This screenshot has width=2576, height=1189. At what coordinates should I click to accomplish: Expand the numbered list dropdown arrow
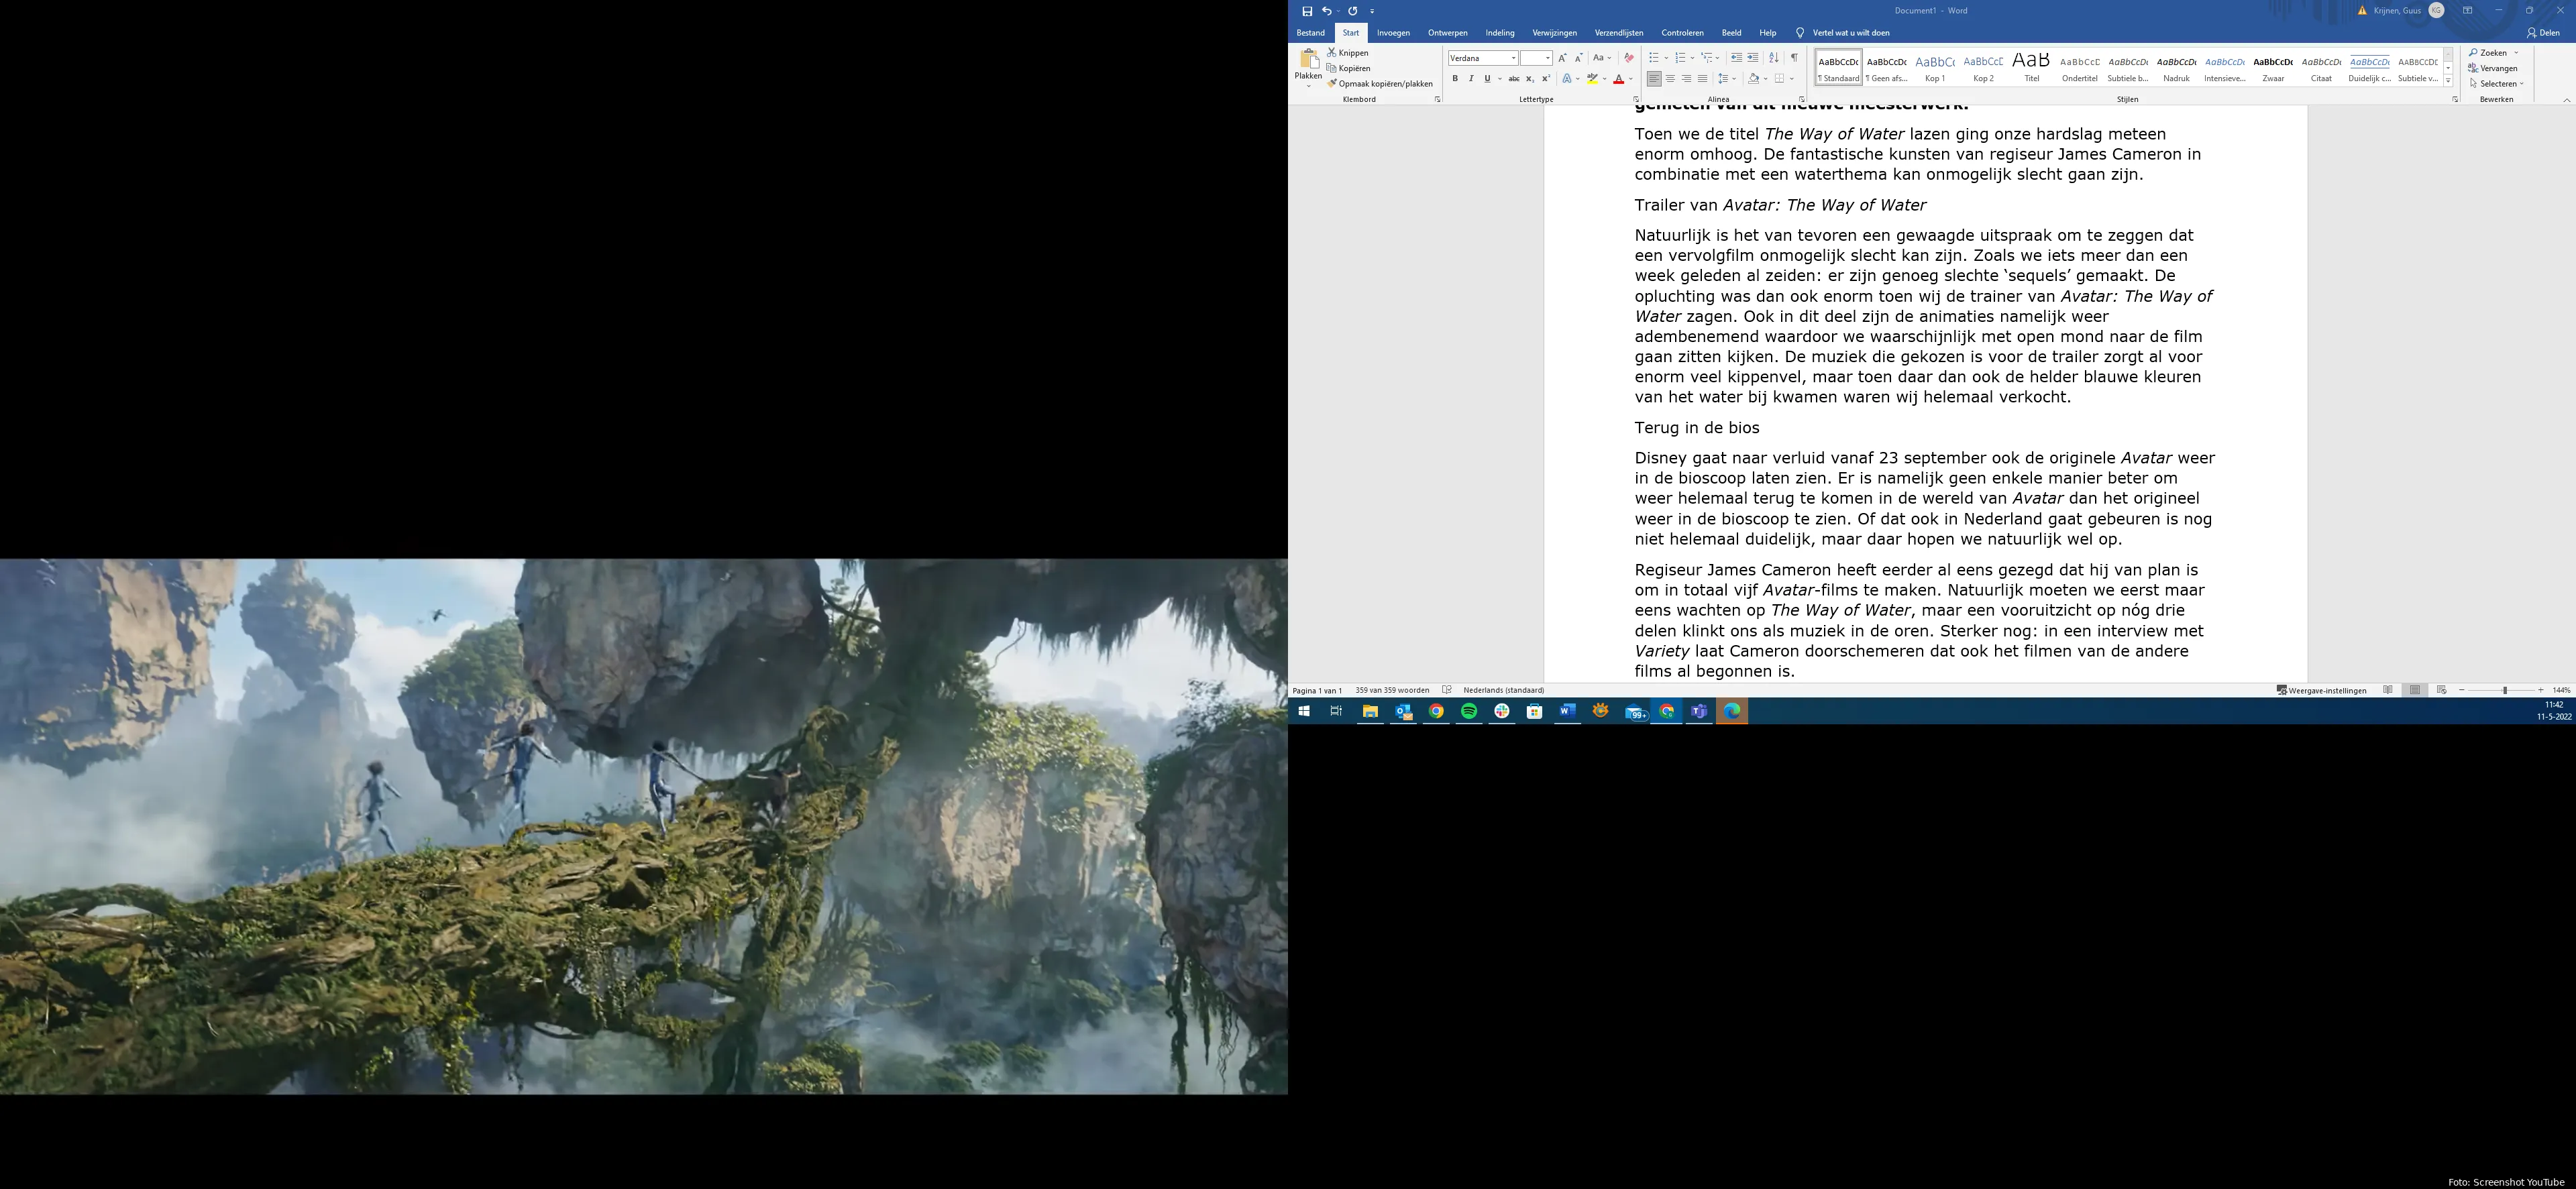[1692, 58]
